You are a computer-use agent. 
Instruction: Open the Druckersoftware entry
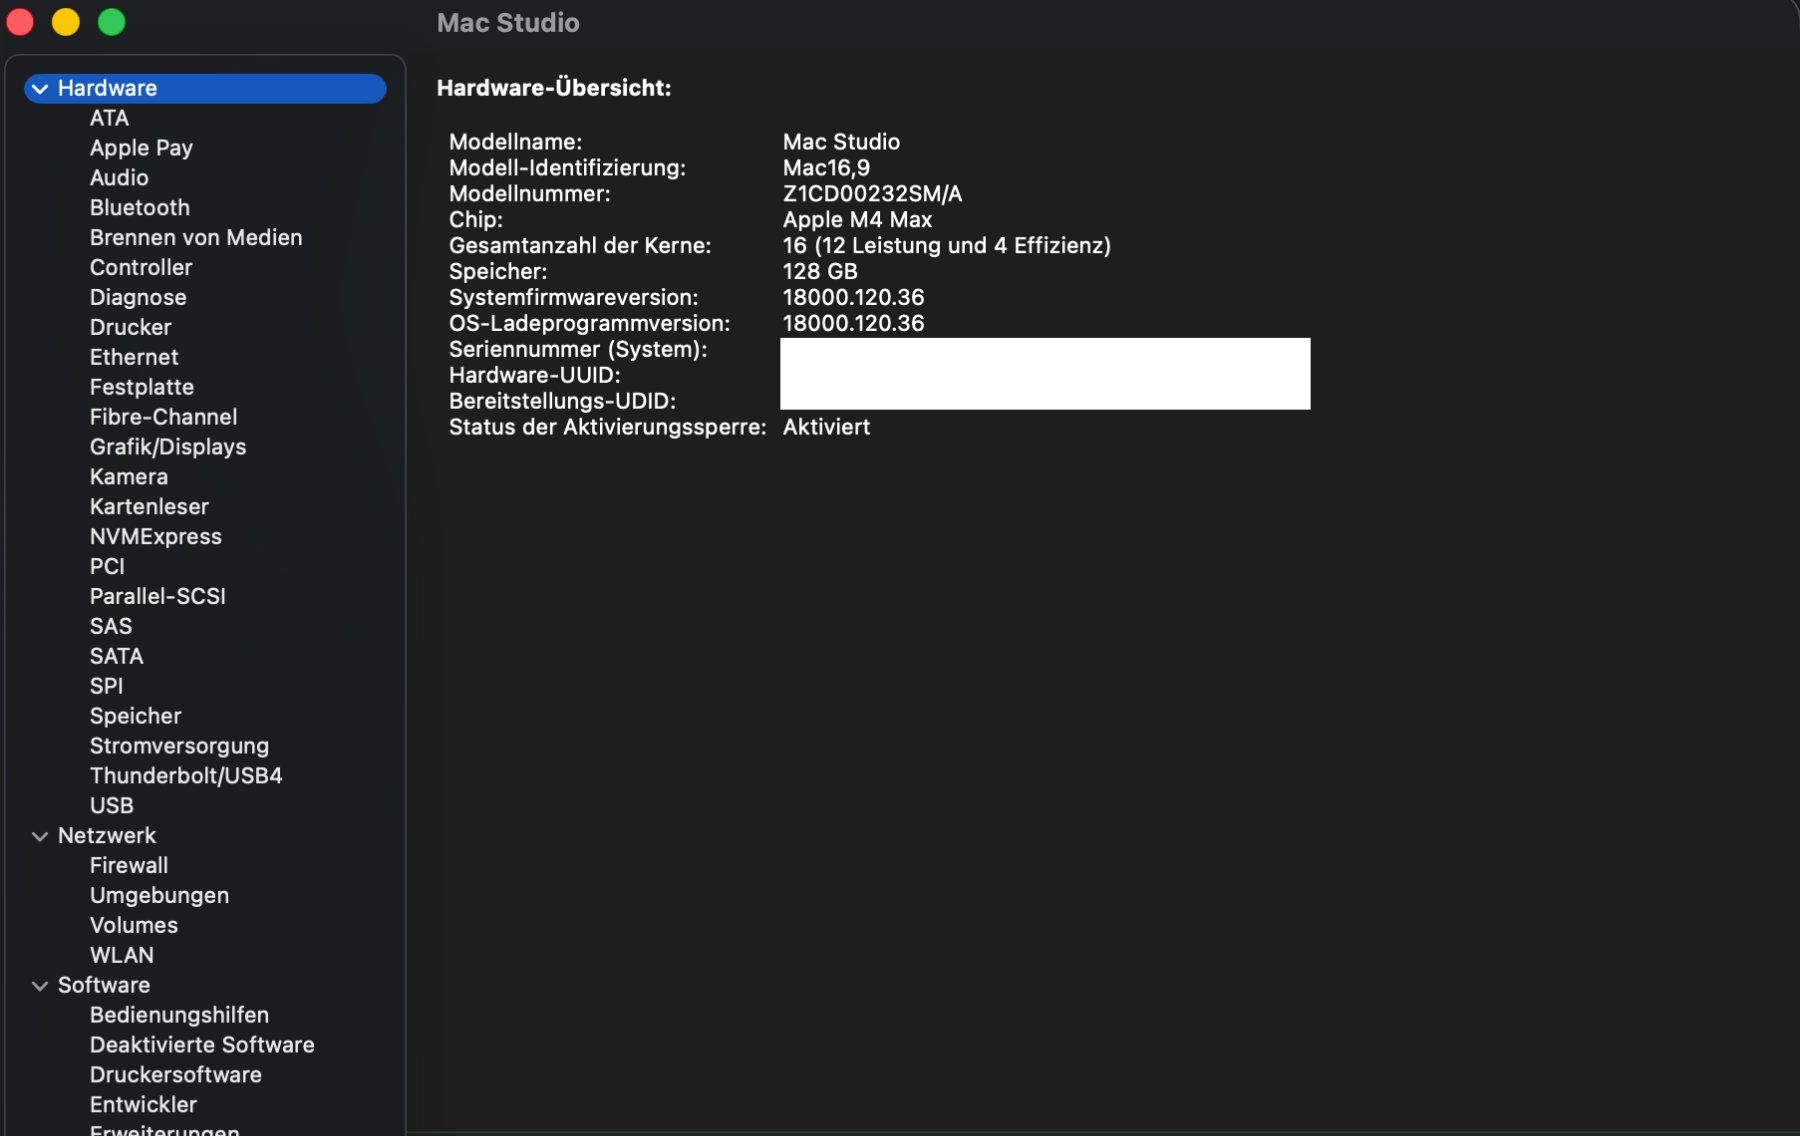(176, 1076)
